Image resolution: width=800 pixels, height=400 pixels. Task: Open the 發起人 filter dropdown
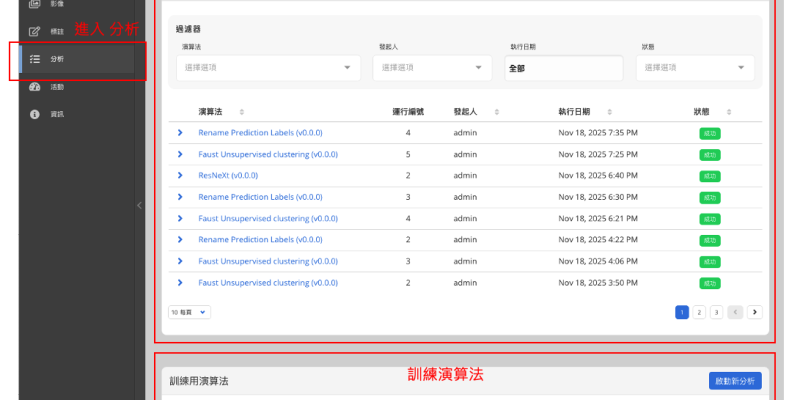tap(432, 67)
